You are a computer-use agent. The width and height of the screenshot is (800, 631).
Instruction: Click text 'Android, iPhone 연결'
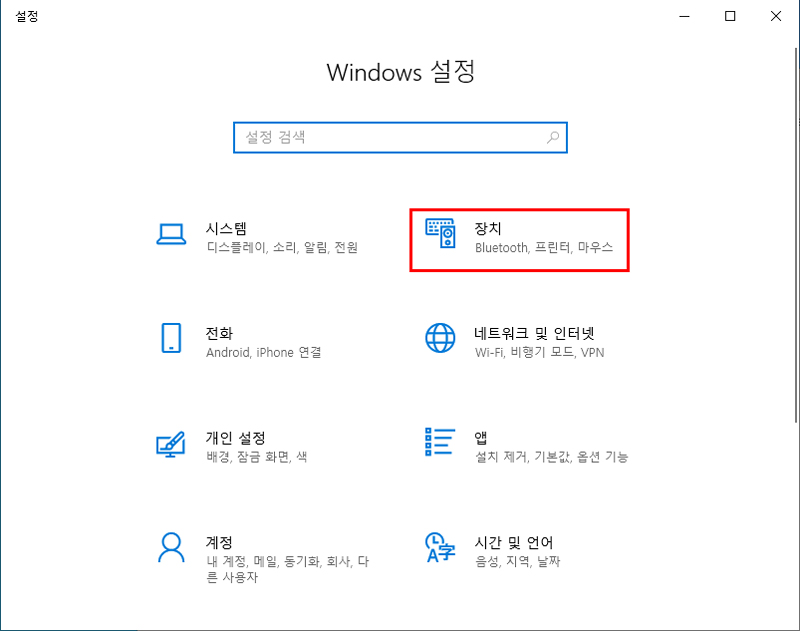[264, 352]
